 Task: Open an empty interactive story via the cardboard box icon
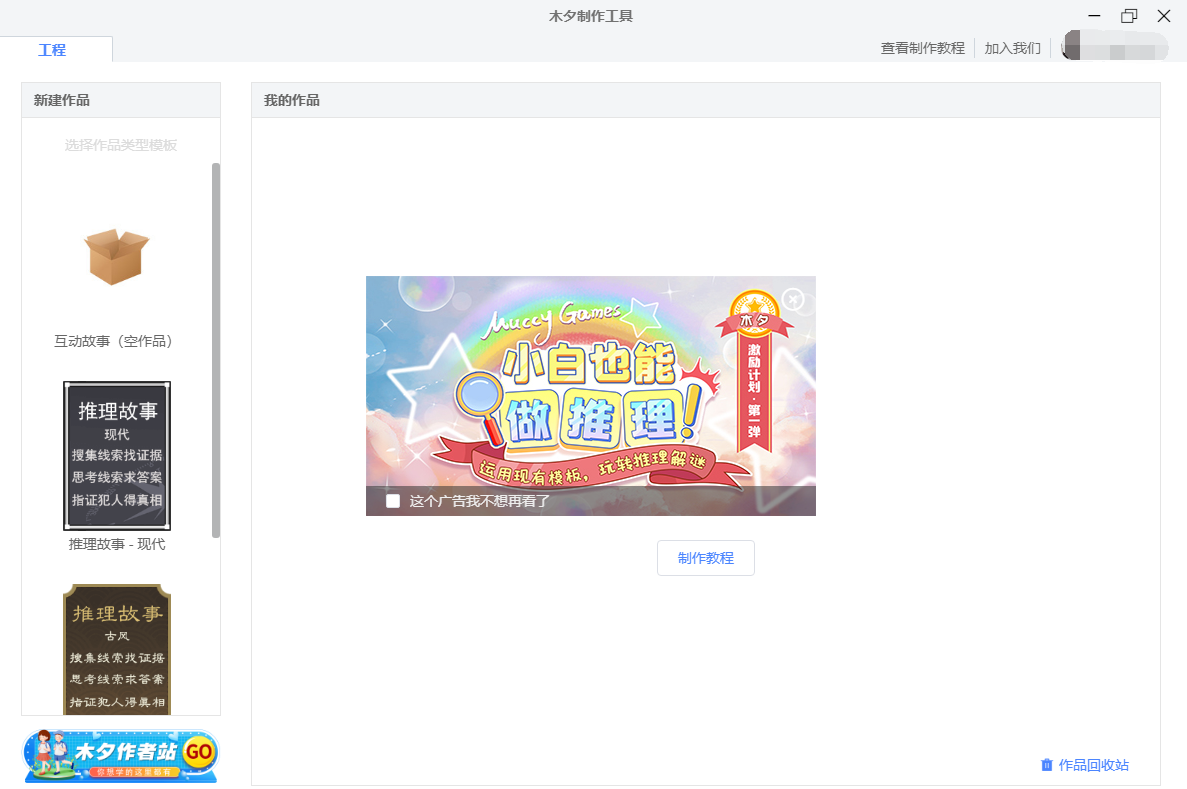pyautogui.click(x=116, y=256)
